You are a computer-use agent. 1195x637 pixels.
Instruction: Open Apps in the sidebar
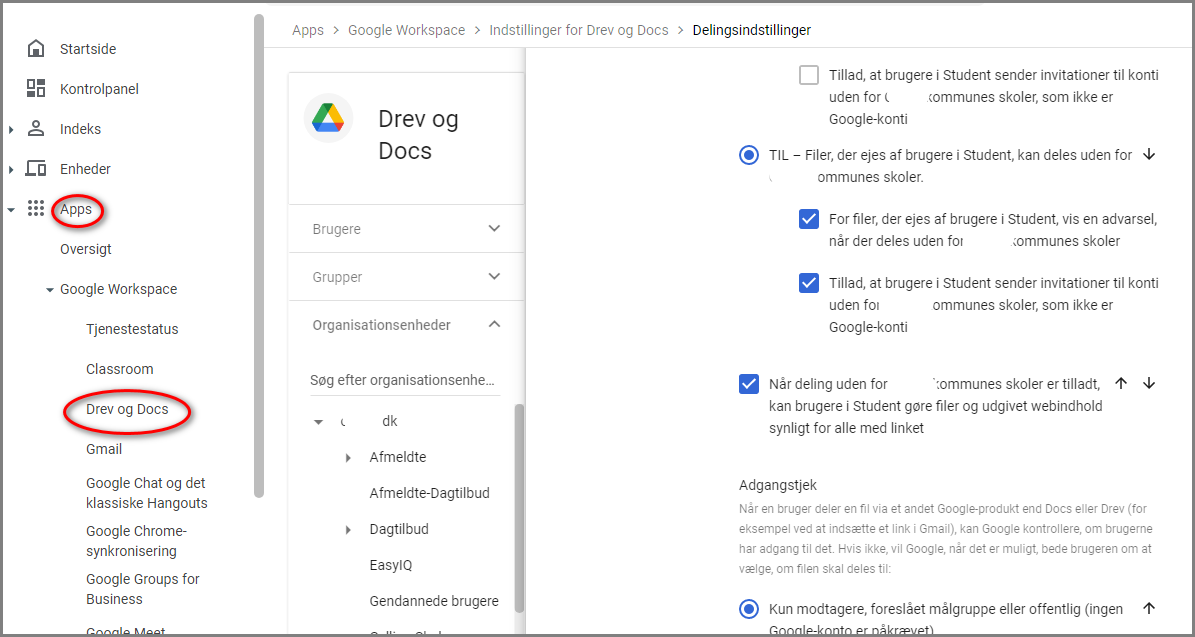pos(76,210)
